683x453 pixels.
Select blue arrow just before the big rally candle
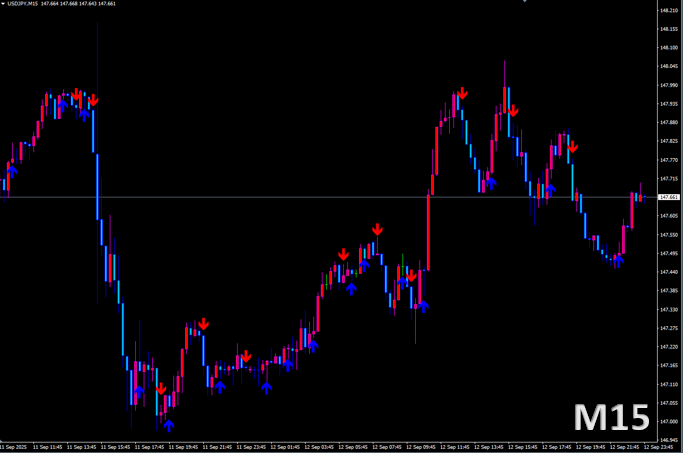point(422,306)
